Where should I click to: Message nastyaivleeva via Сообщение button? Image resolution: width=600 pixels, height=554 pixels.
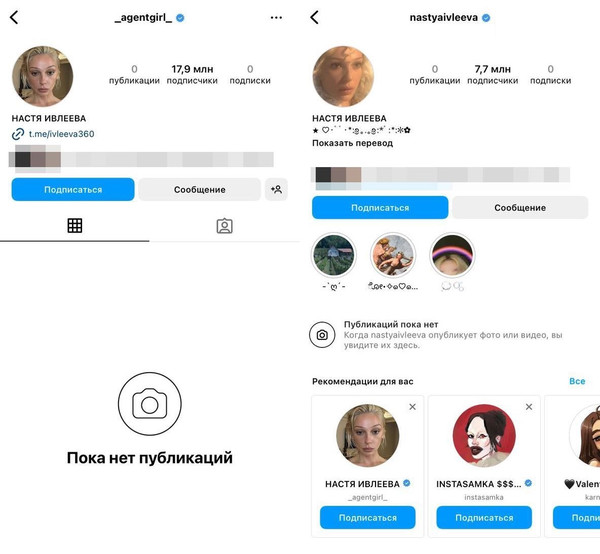(520, 207)
